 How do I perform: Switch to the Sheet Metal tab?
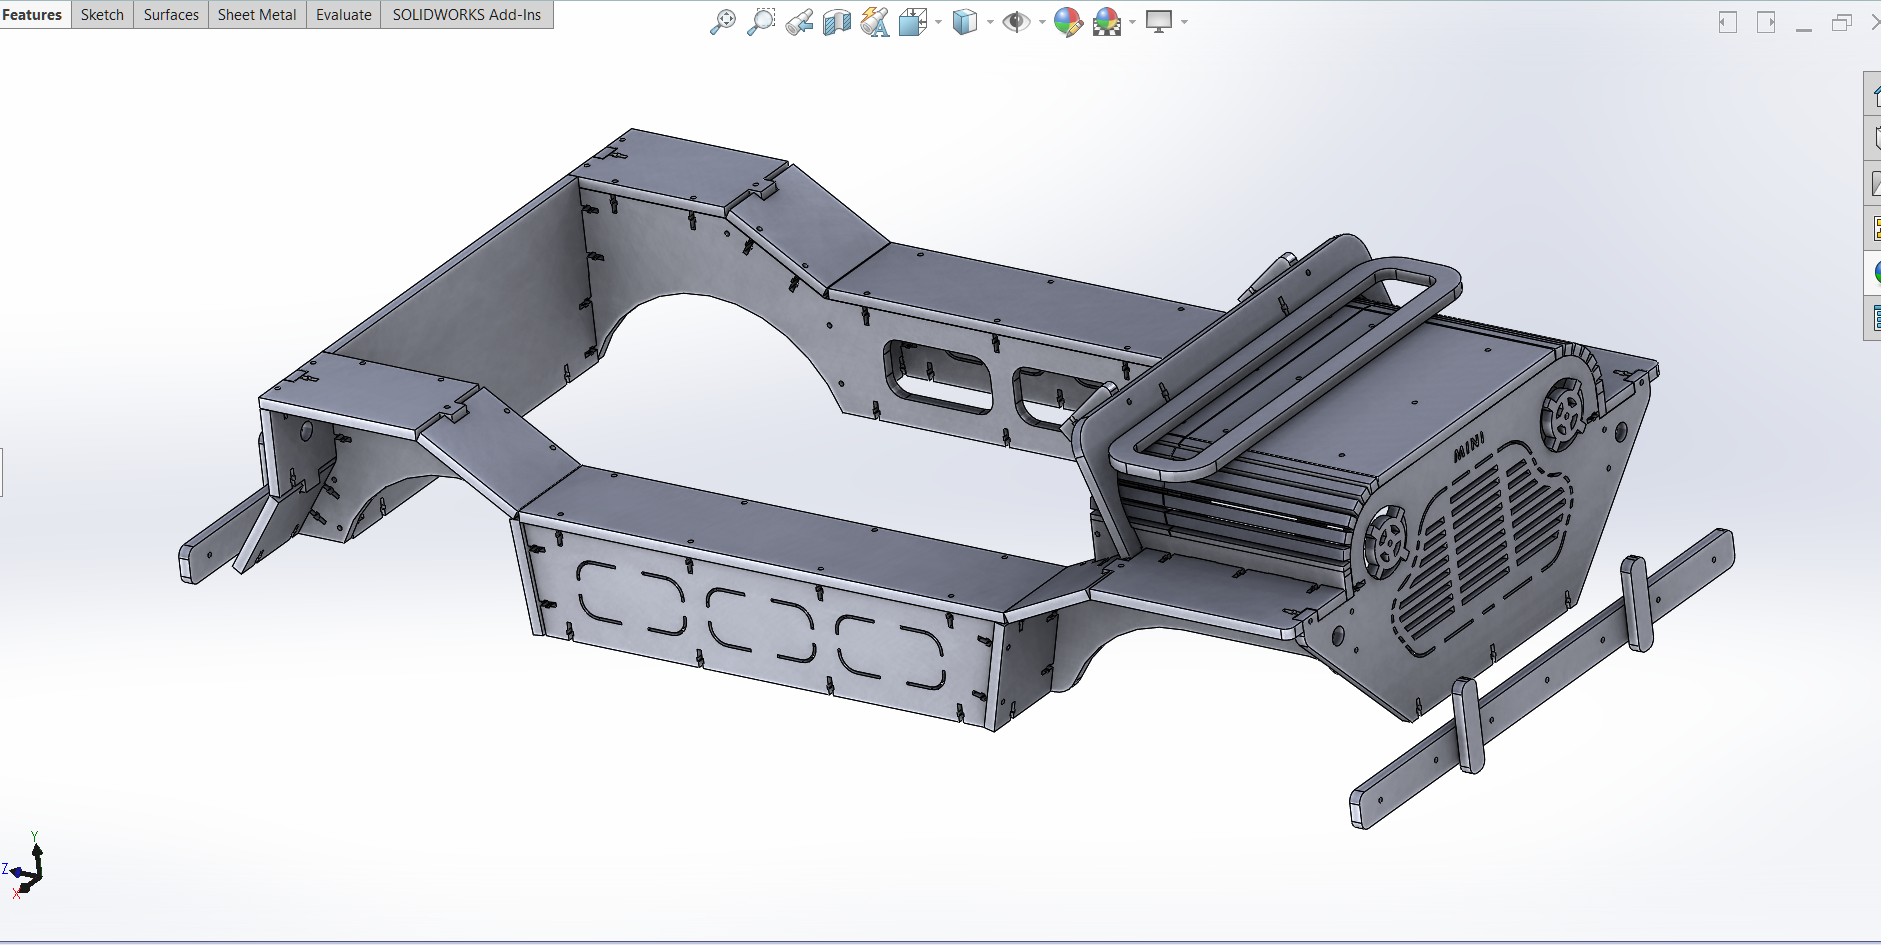pyautogui.click(x=257, y=15)
